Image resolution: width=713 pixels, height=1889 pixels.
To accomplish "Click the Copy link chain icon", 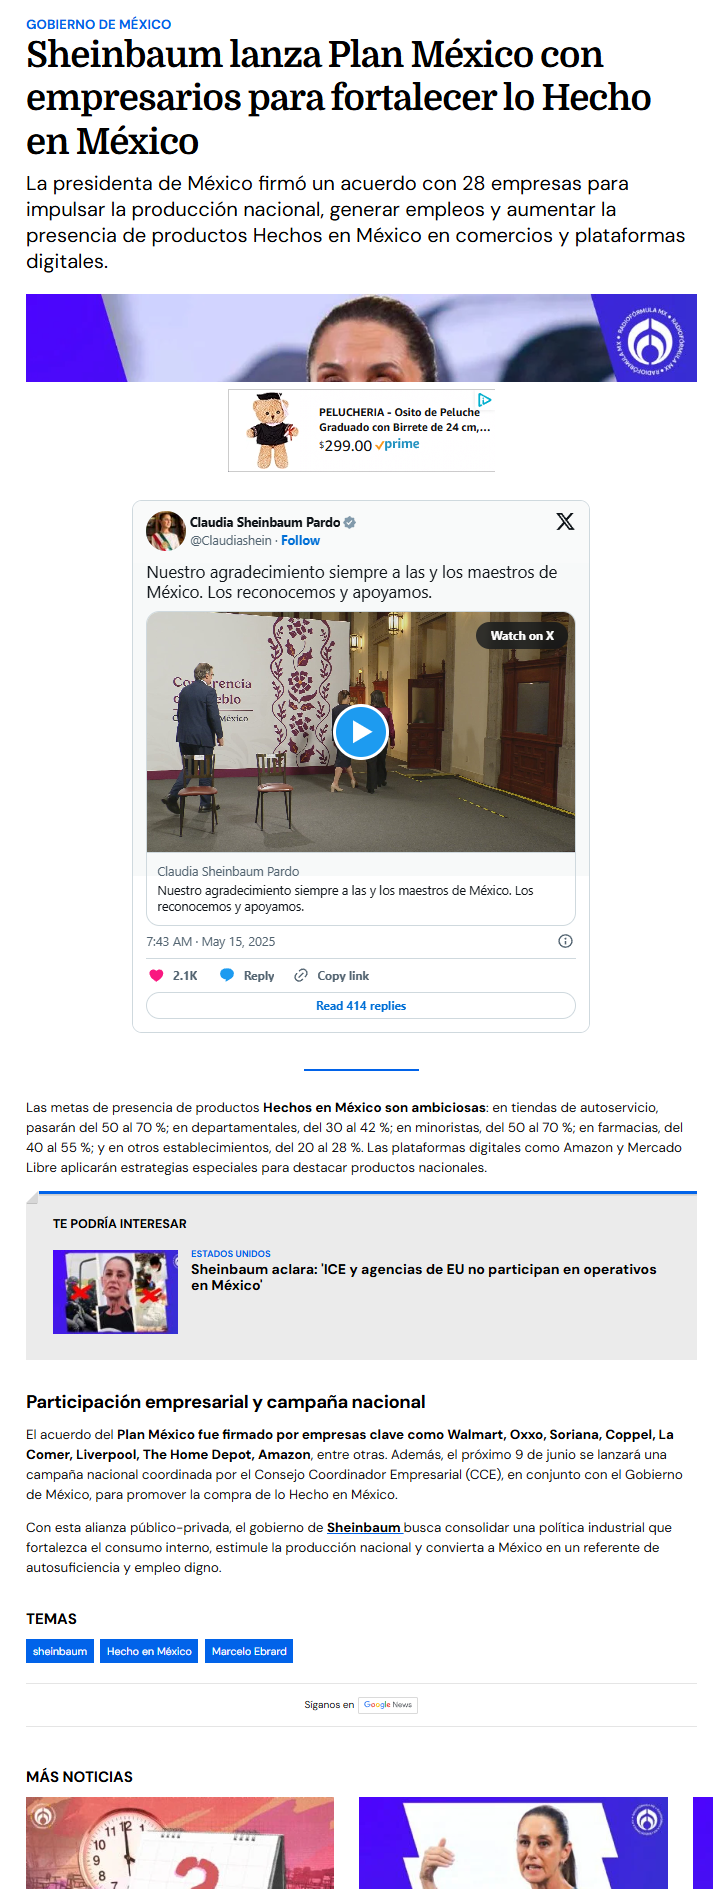I will click(301, 975).
